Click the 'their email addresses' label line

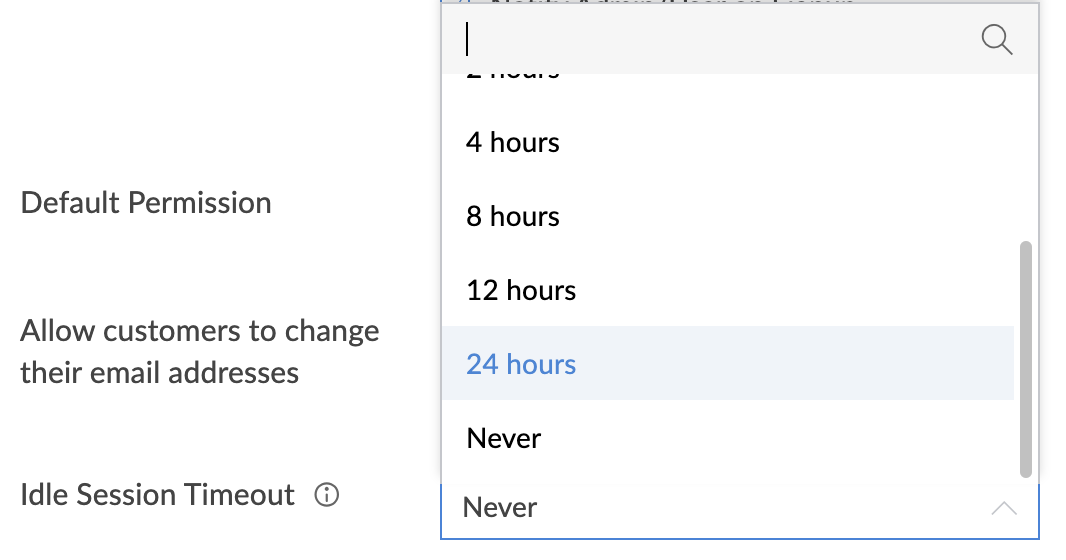[159, 373]
